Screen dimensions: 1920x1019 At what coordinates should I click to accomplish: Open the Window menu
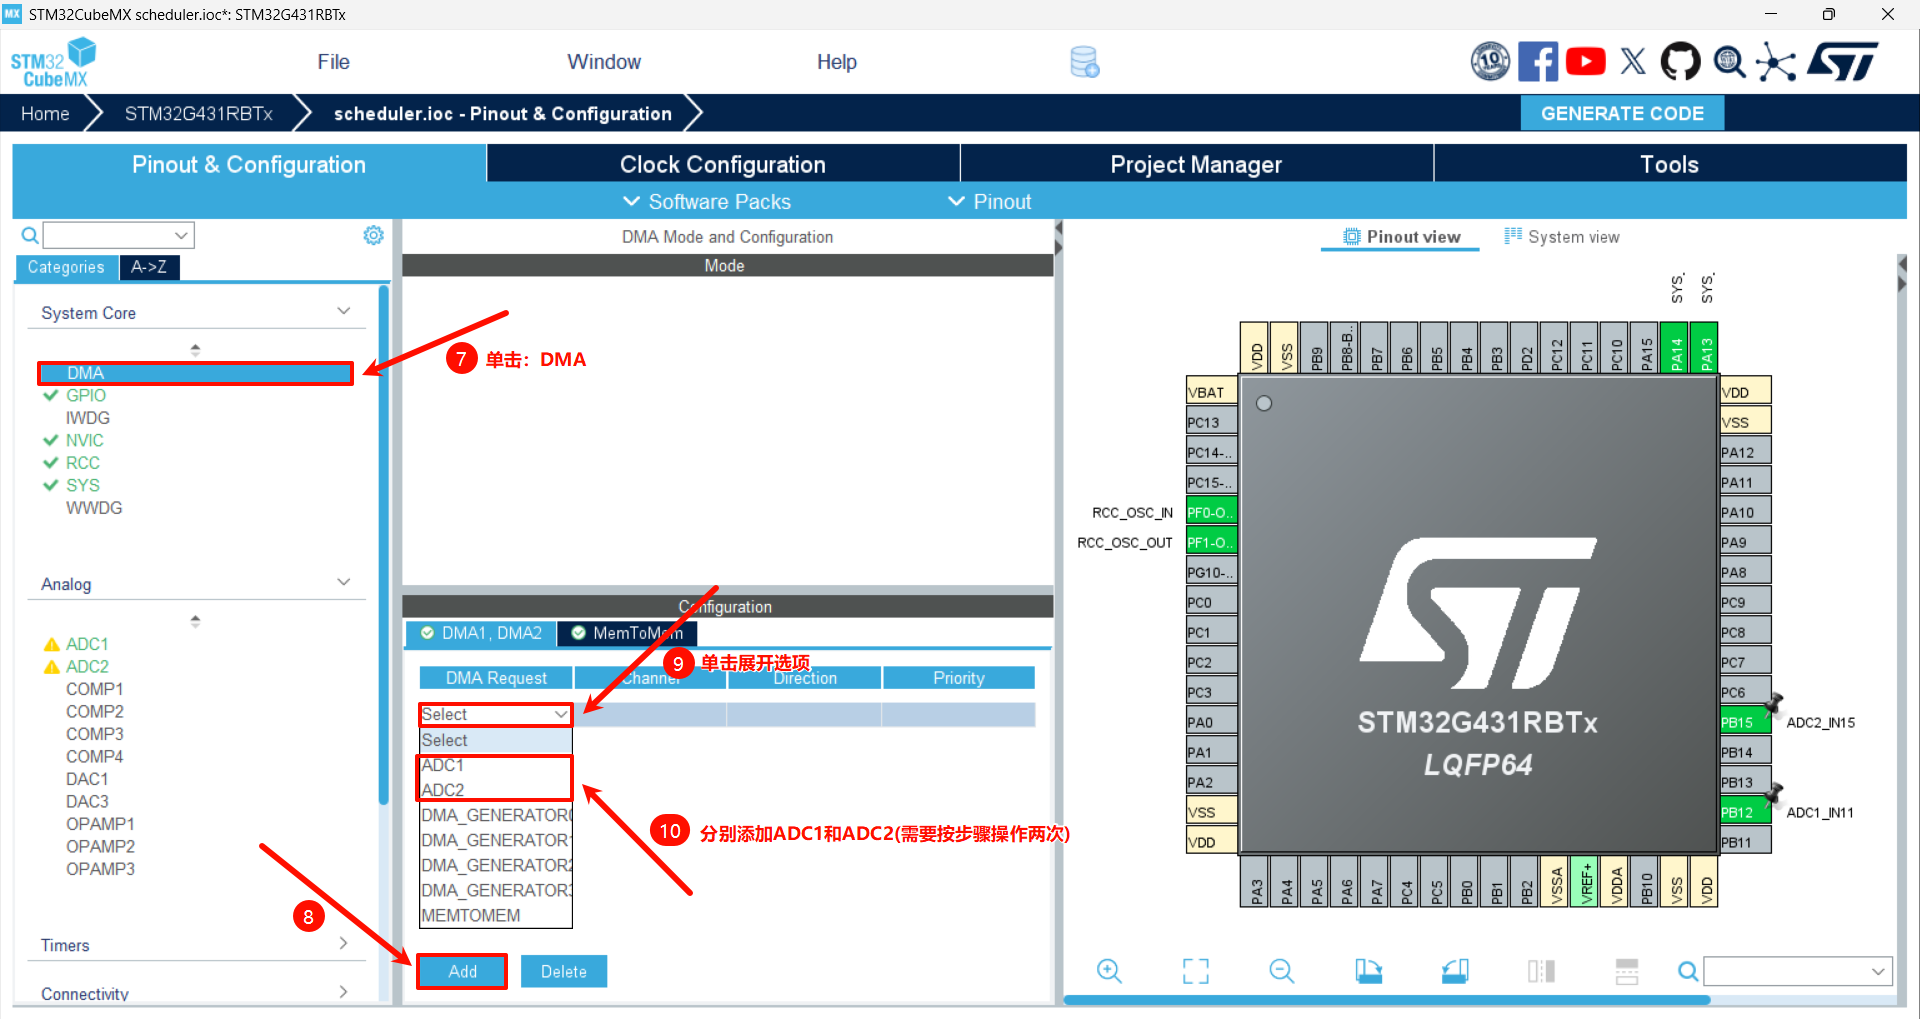(x=604, y=62)
